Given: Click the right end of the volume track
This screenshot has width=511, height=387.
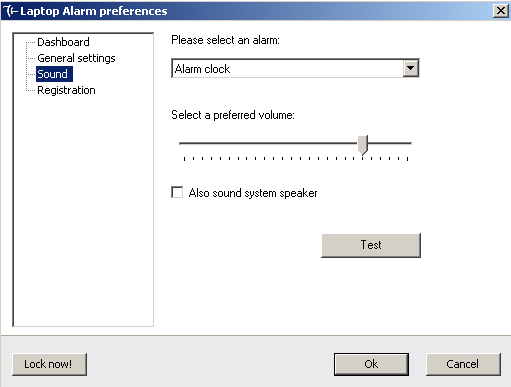Looking at the screenshot, I should coord(409,143).
